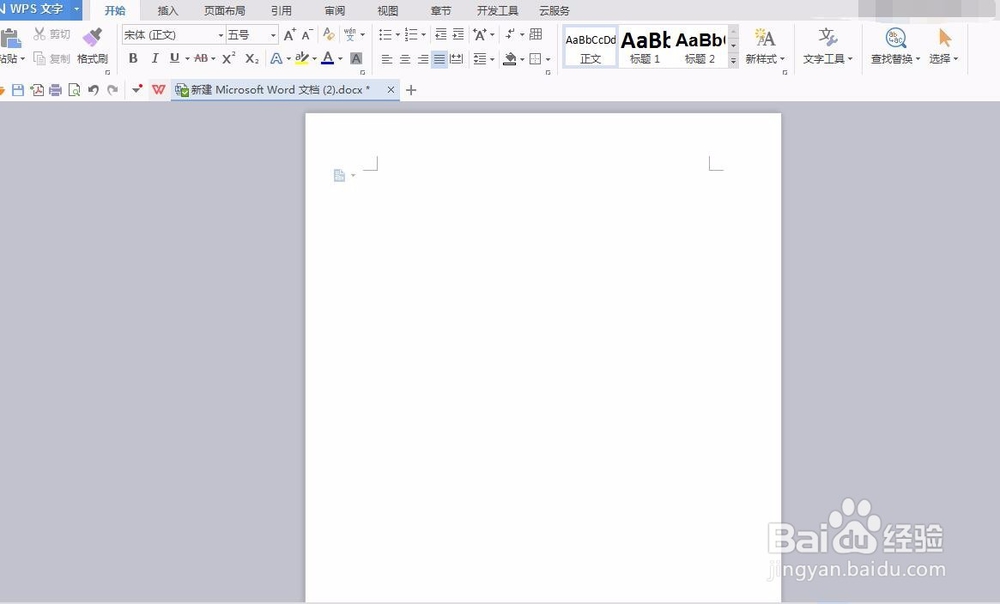The image size is (1000, 604).
Task: Switch to the 页面布局 tab
Action: [x=224, y=11]
